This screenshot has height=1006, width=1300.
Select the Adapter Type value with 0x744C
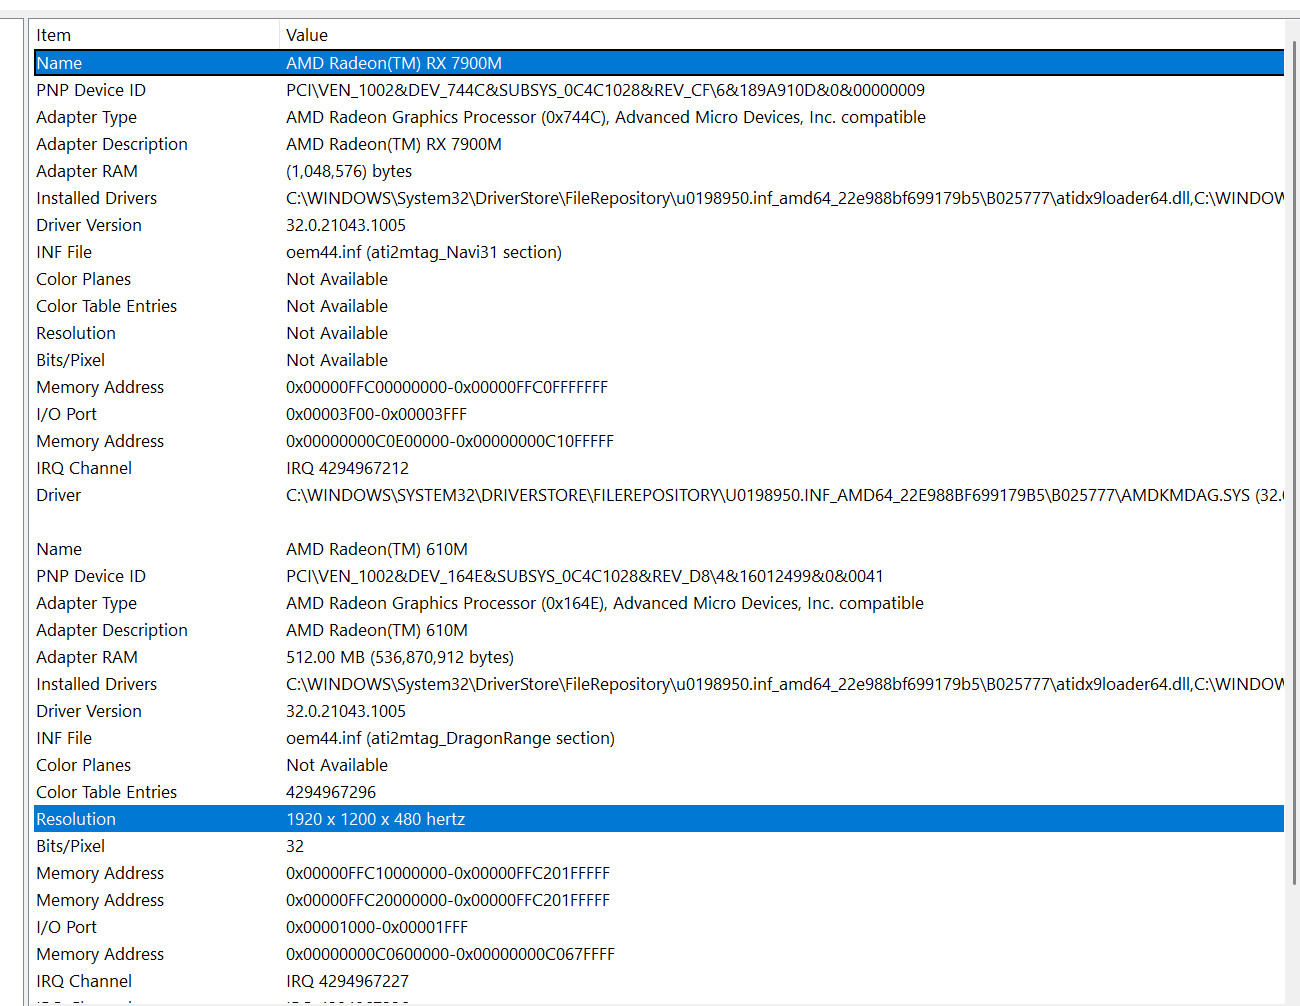(x=606, y=117)
